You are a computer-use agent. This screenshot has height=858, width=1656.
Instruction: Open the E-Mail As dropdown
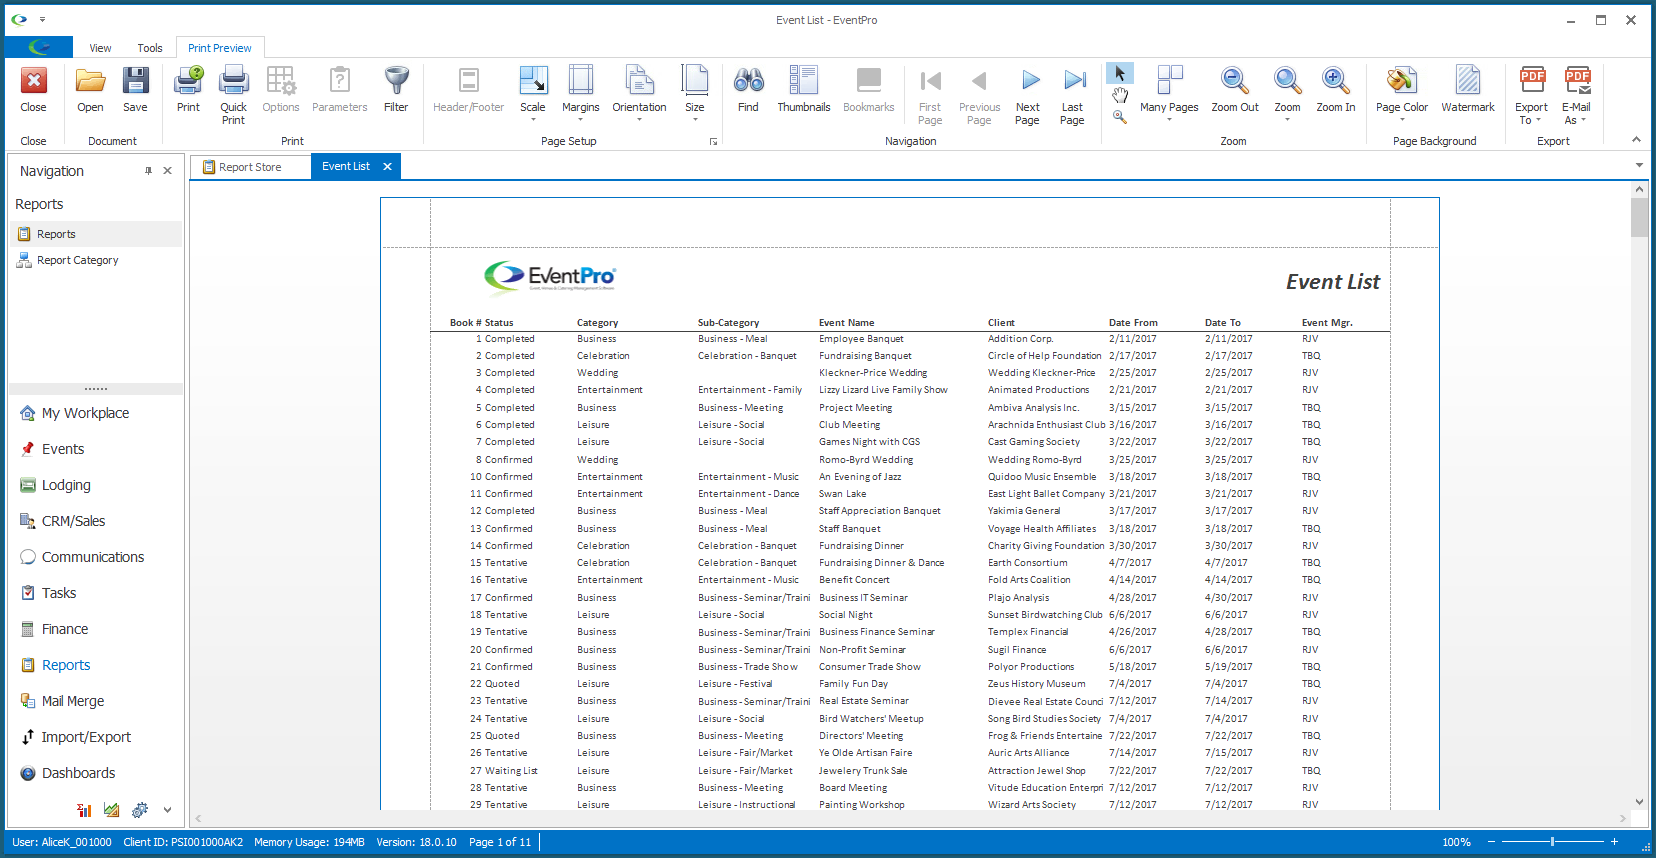pyautogui.click(x=1576, y=94)
